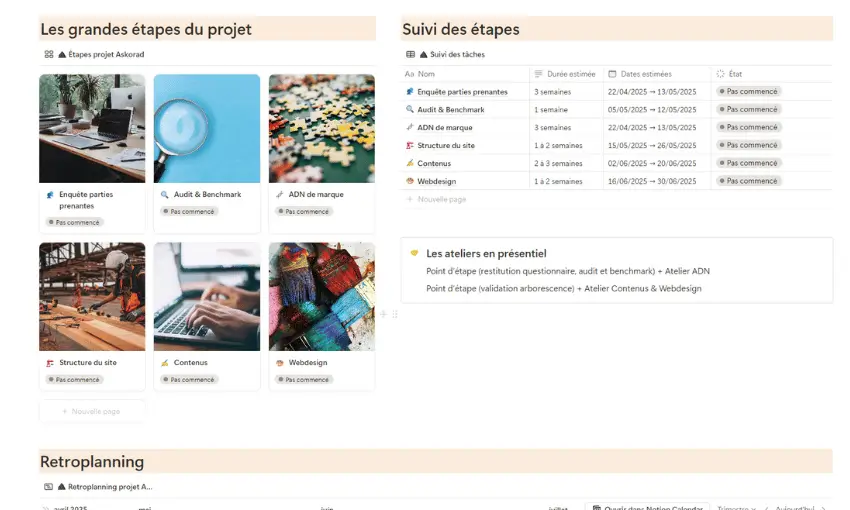Click the icon of the Structure du site table row
This screenshot has width=850, height=510.
(410, 145)
